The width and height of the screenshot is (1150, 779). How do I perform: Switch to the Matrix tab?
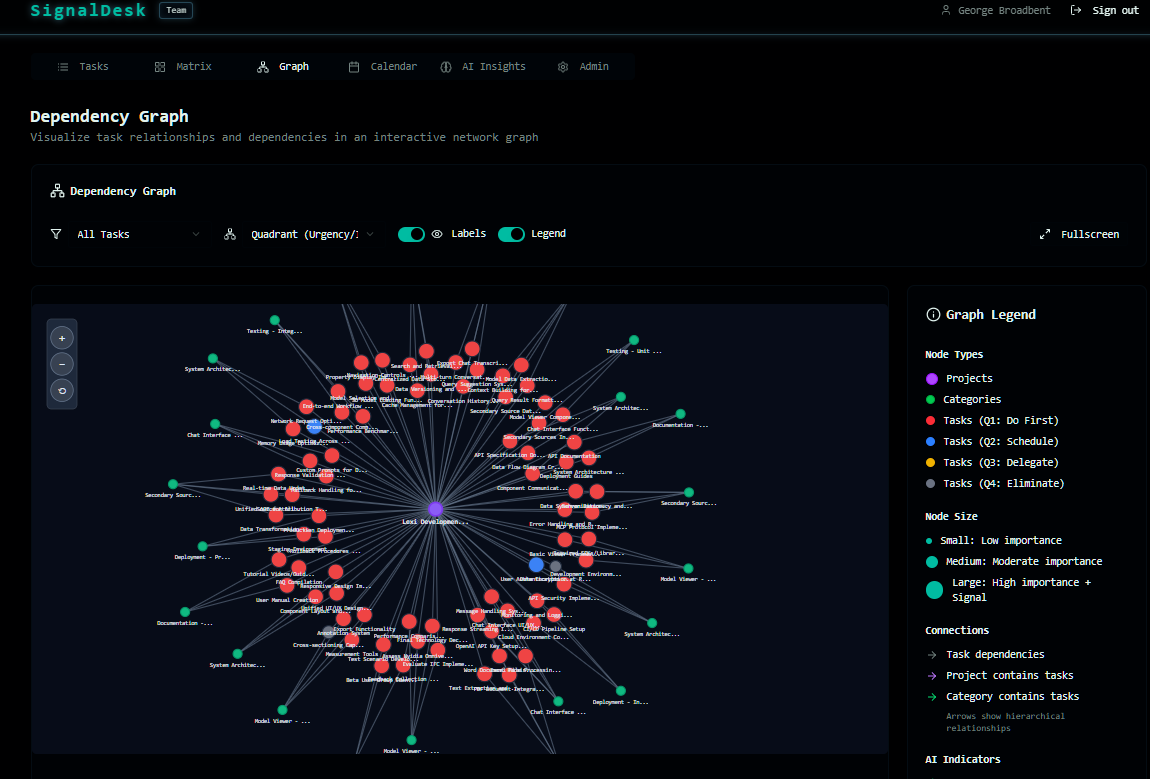(183, 67)
